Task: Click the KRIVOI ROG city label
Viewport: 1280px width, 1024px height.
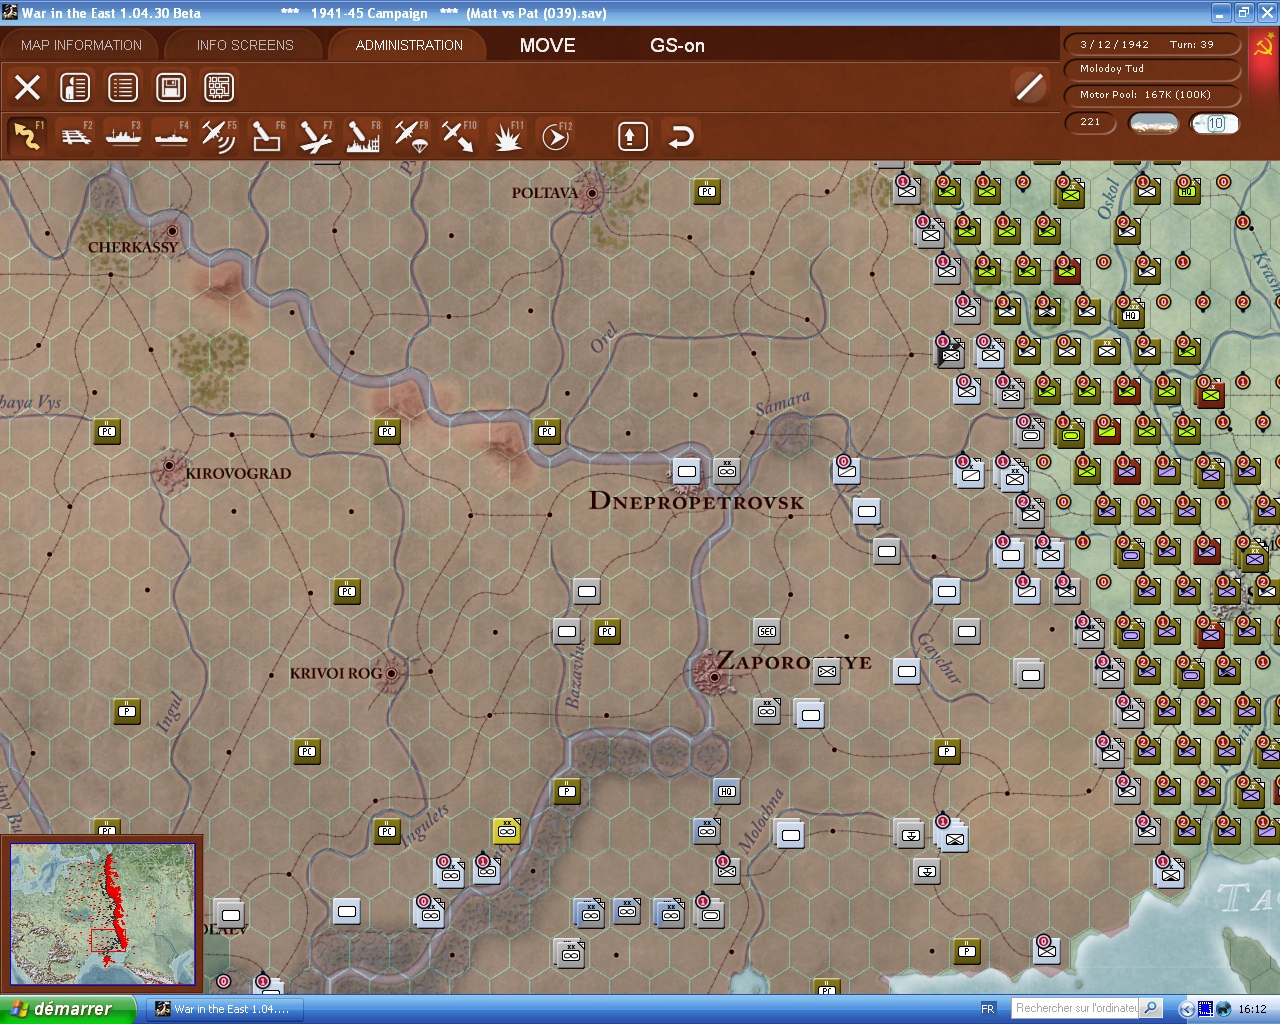Action: tap(336, 673)
